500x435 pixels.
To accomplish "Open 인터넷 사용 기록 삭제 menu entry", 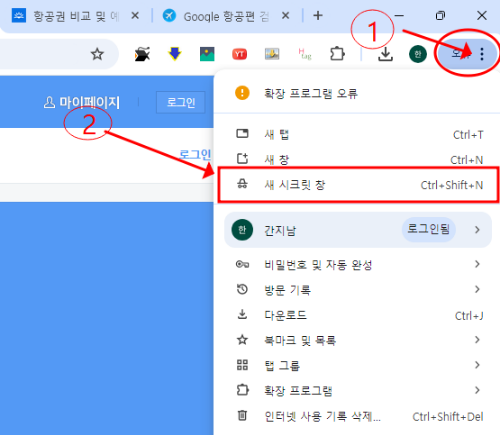I will [358, 416].
